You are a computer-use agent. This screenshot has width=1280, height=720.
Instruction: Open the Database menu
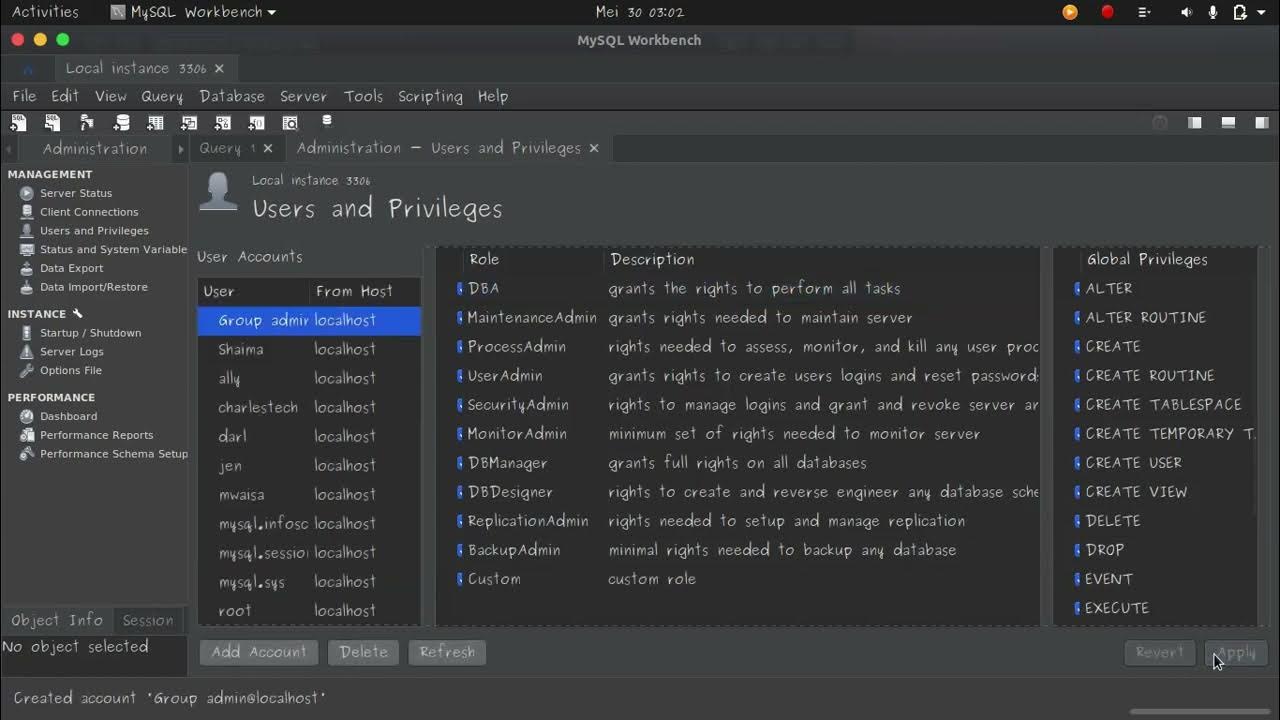(232, 96)
